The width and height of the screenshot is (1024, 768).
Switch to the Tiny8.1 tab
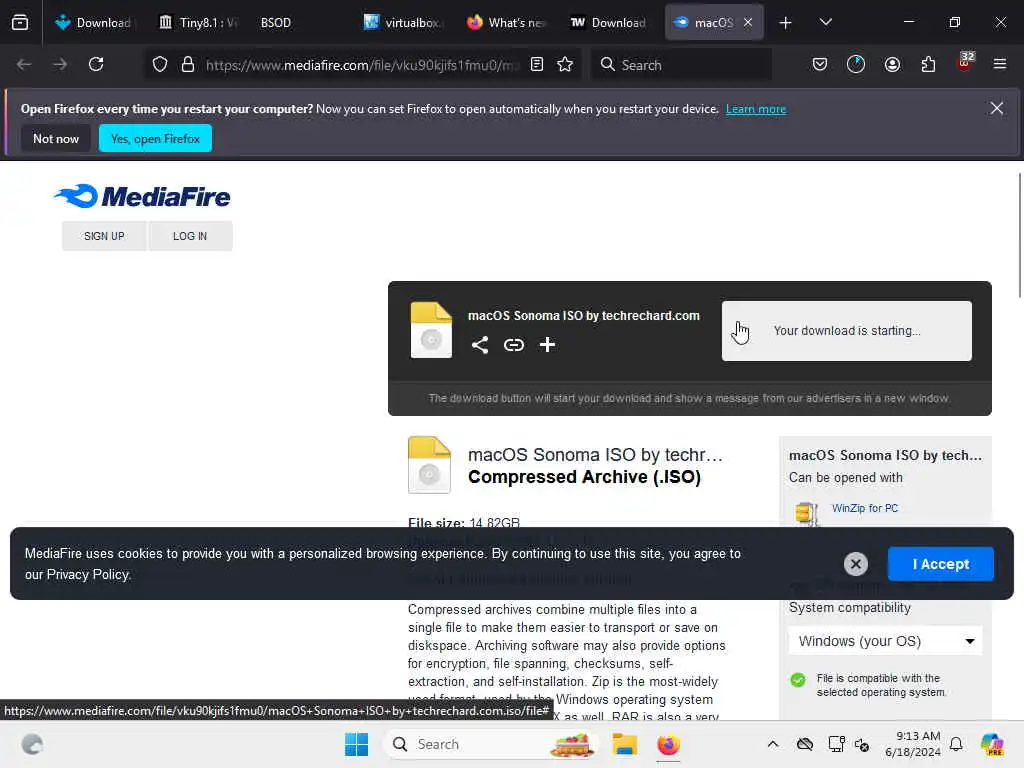[x=199, y=23]
